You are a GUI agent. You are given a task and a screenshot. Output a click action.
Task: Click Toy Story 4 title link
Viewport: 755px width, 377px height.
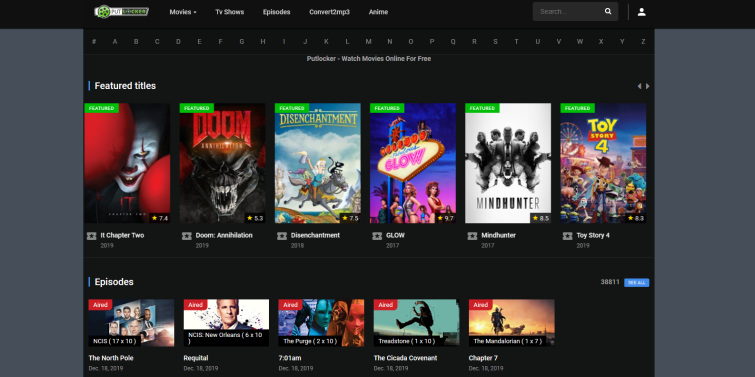[593, 235]
